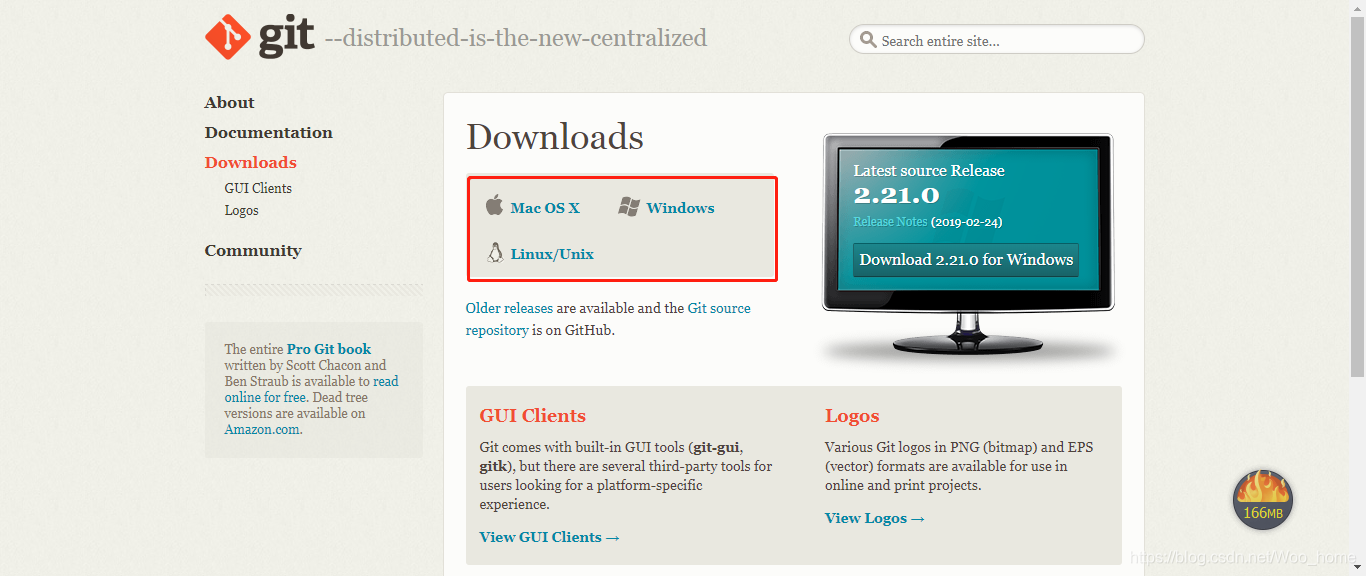This screenshot has width=1366, height=576.
Task: Click the flame 166MB floating icon
Action: 1263,499
